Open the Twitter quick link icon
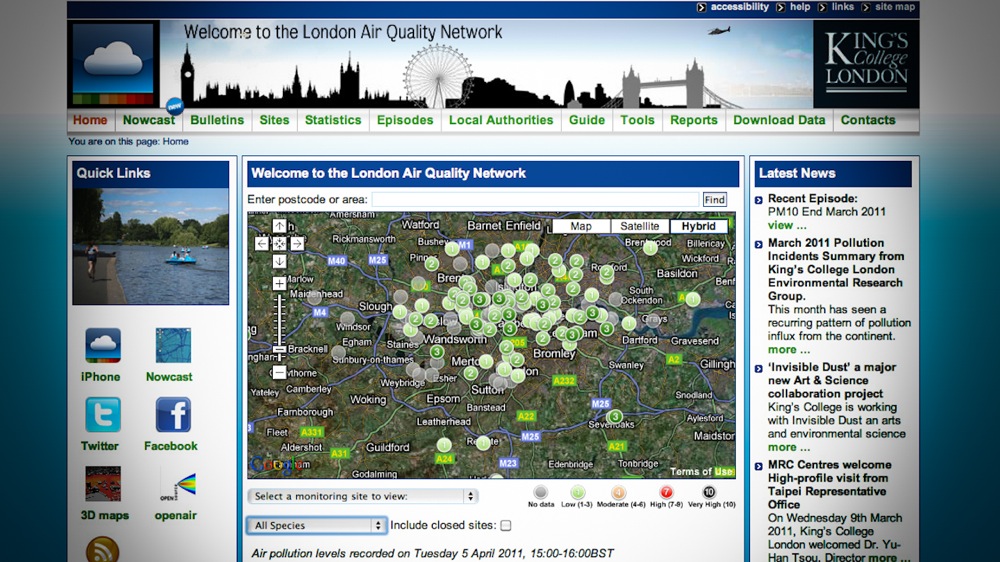Viewport: 1000px width, 562px height. 102,415
